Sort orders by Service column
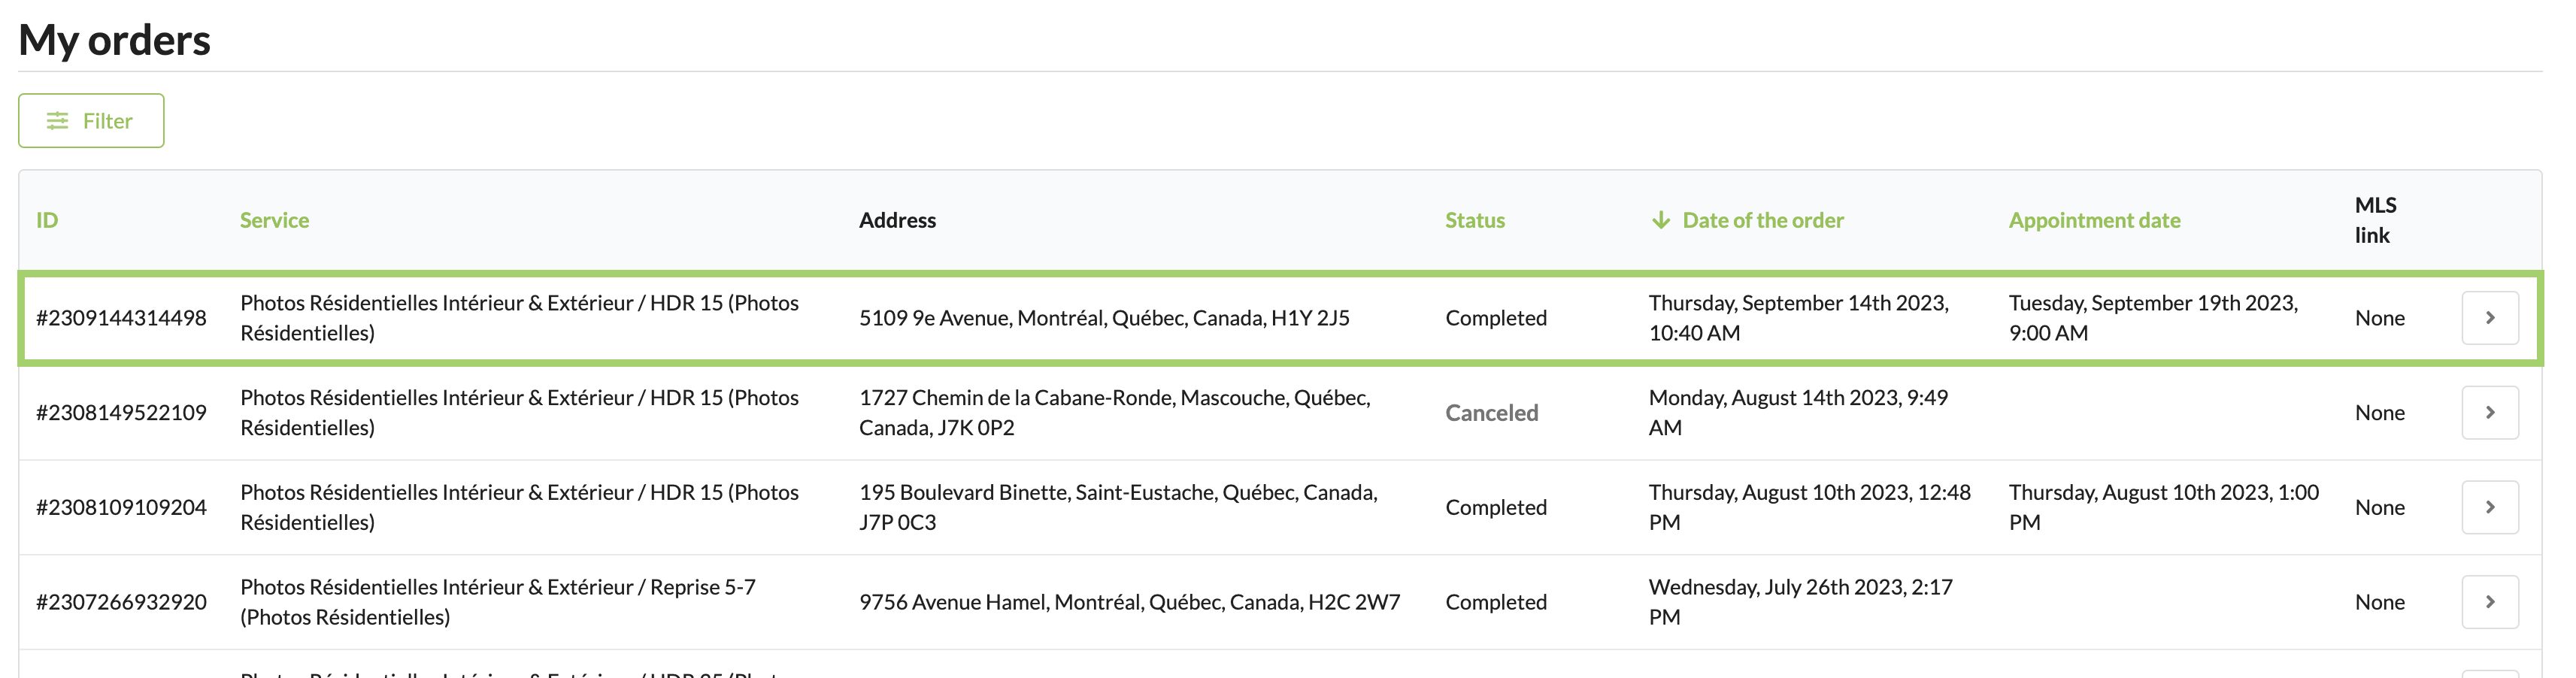Viewport: 2576px width, 678px height. 274,220
